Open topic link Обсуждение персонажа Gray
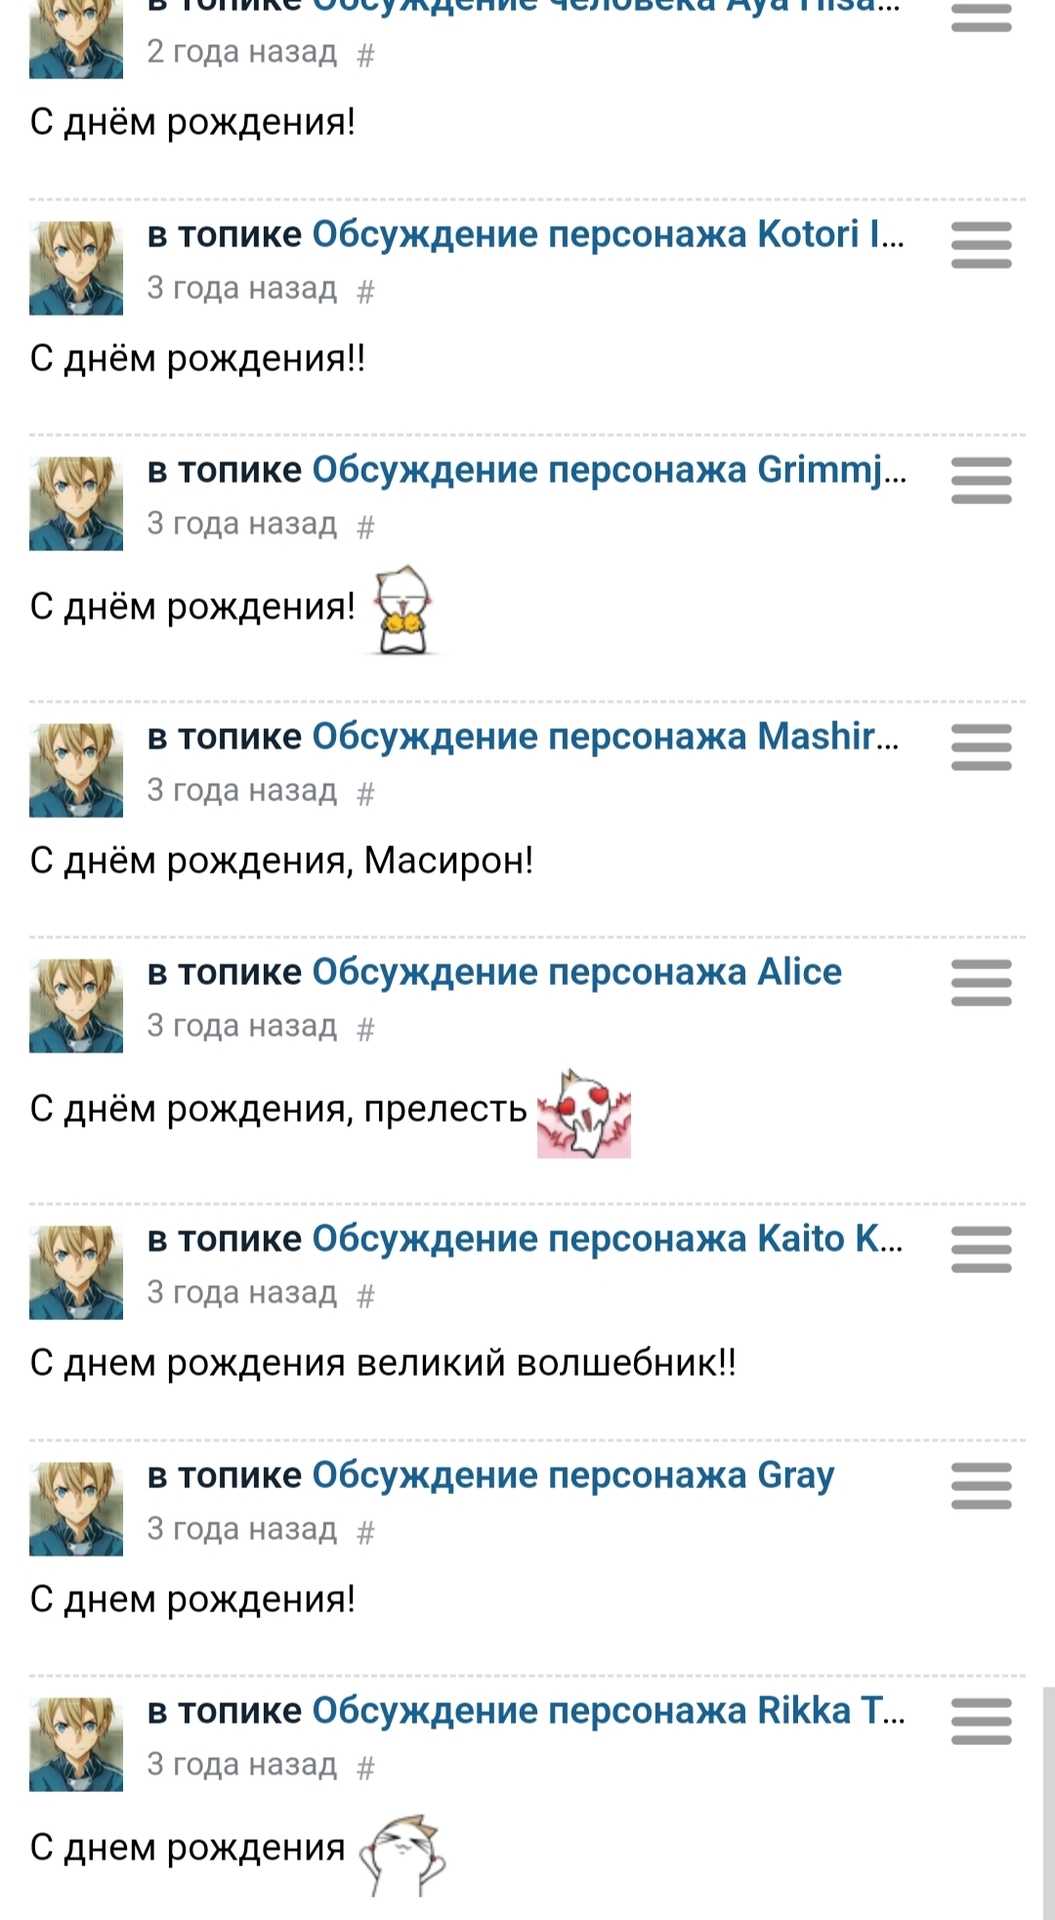The image size is (1055, 1920). click(573, 1475)
